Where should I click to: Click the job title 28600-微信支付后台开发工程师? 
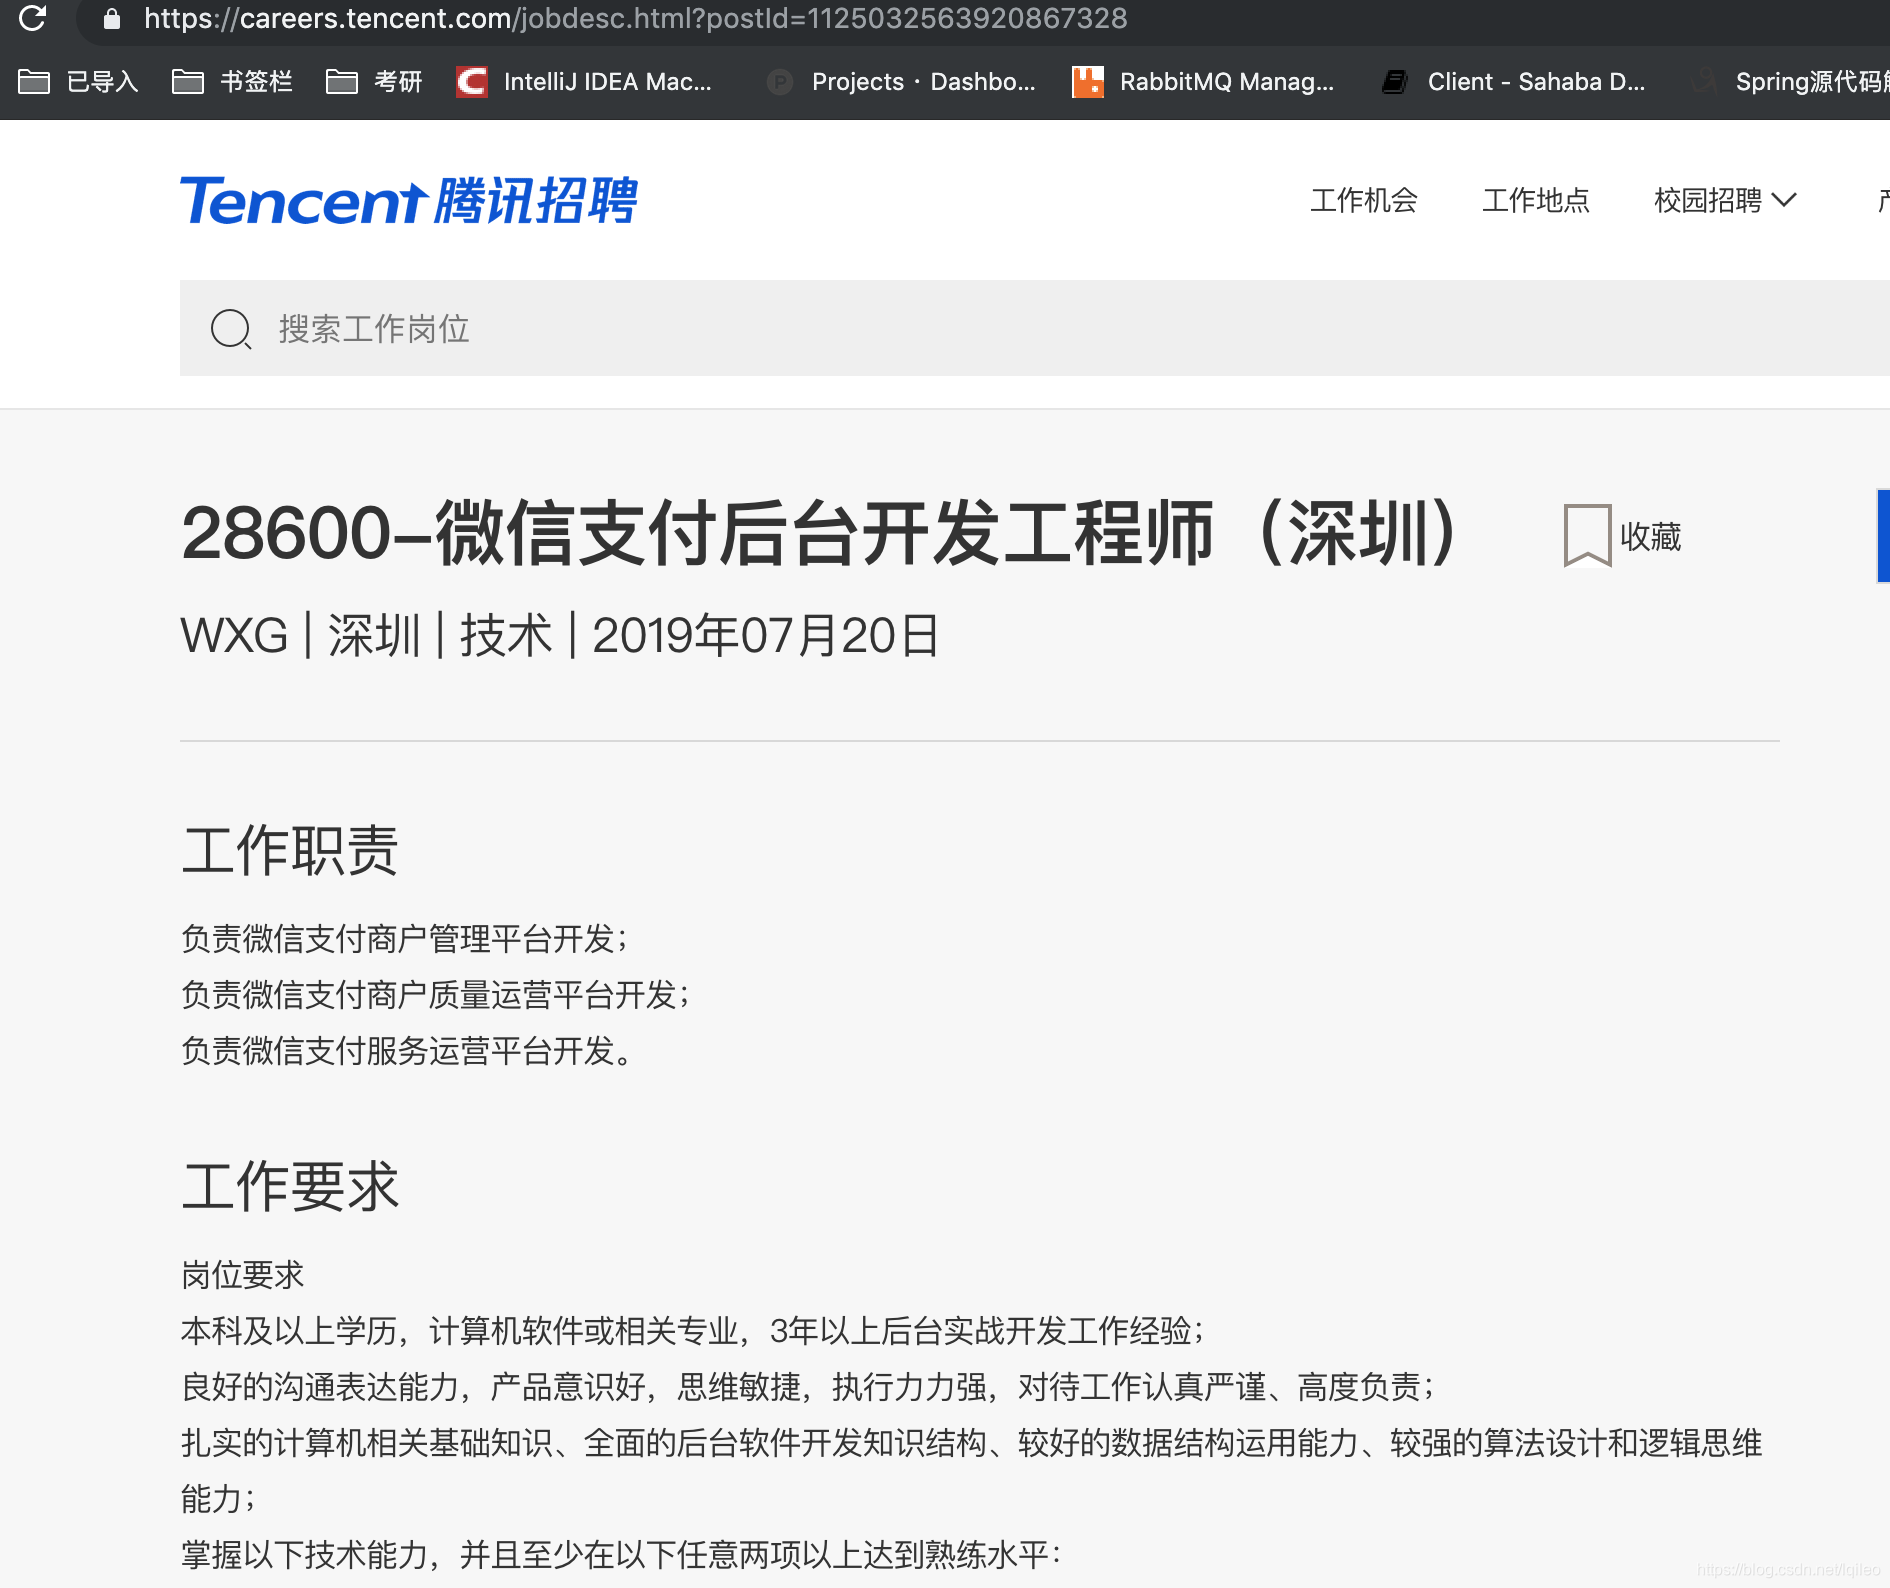[820, 532]
